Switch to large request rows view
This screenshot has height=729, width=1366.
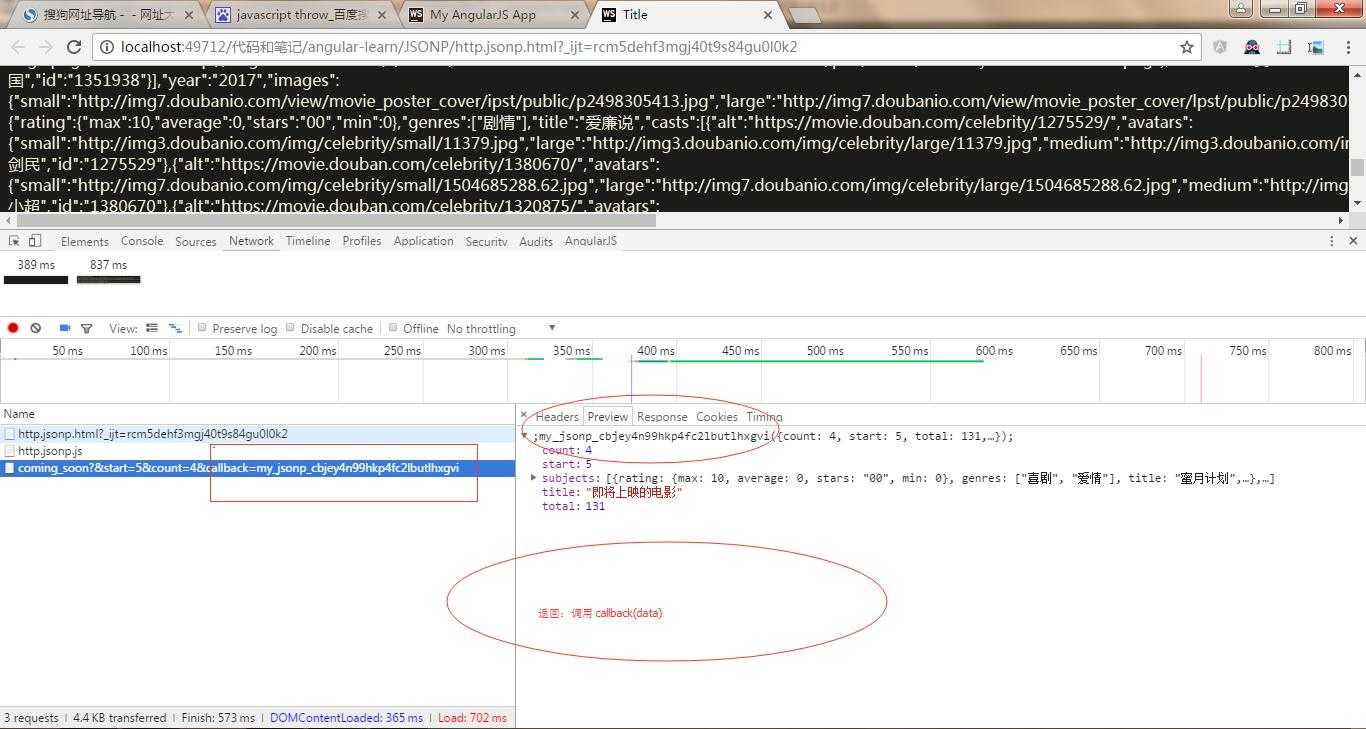coord(152,328)
